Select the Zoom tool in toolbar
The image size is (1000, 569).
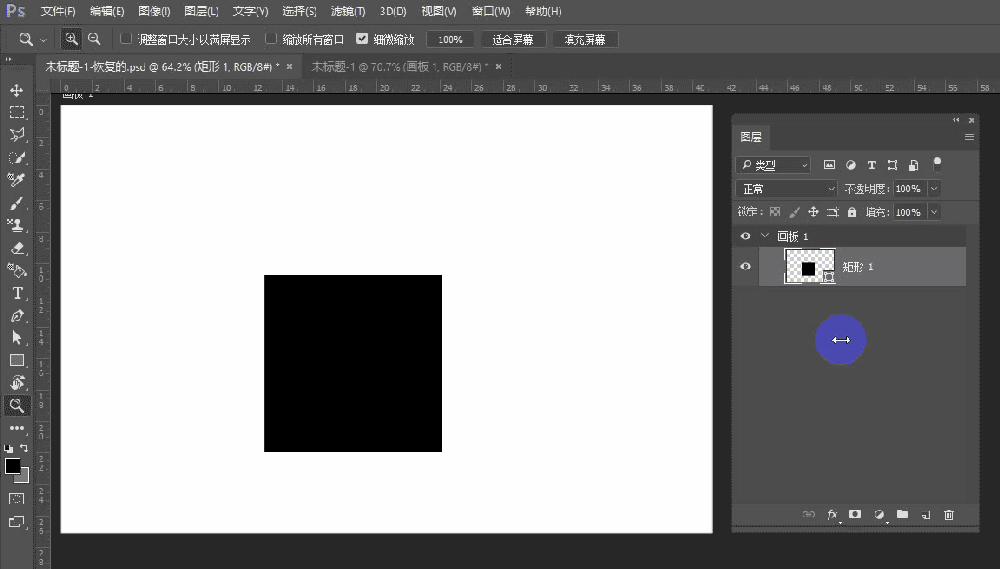[x=17, y=405]
